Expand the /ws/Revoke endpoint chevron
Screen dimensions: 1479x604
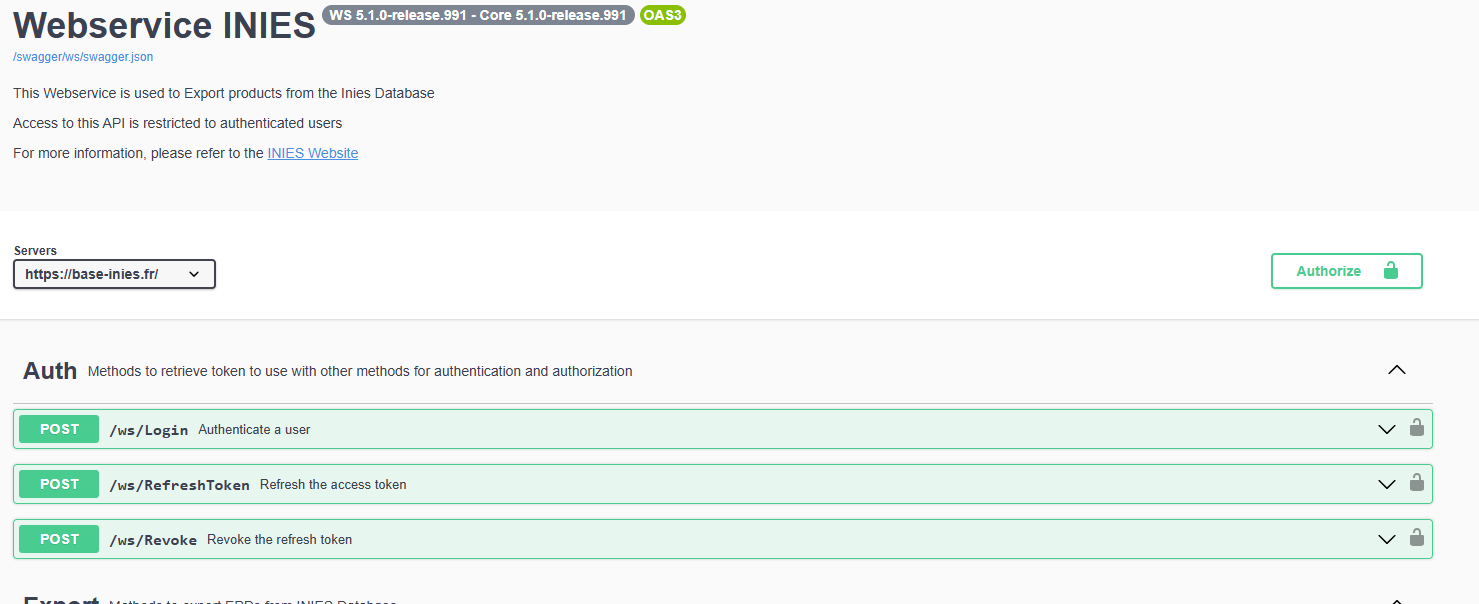click(x=1386, y=540)
